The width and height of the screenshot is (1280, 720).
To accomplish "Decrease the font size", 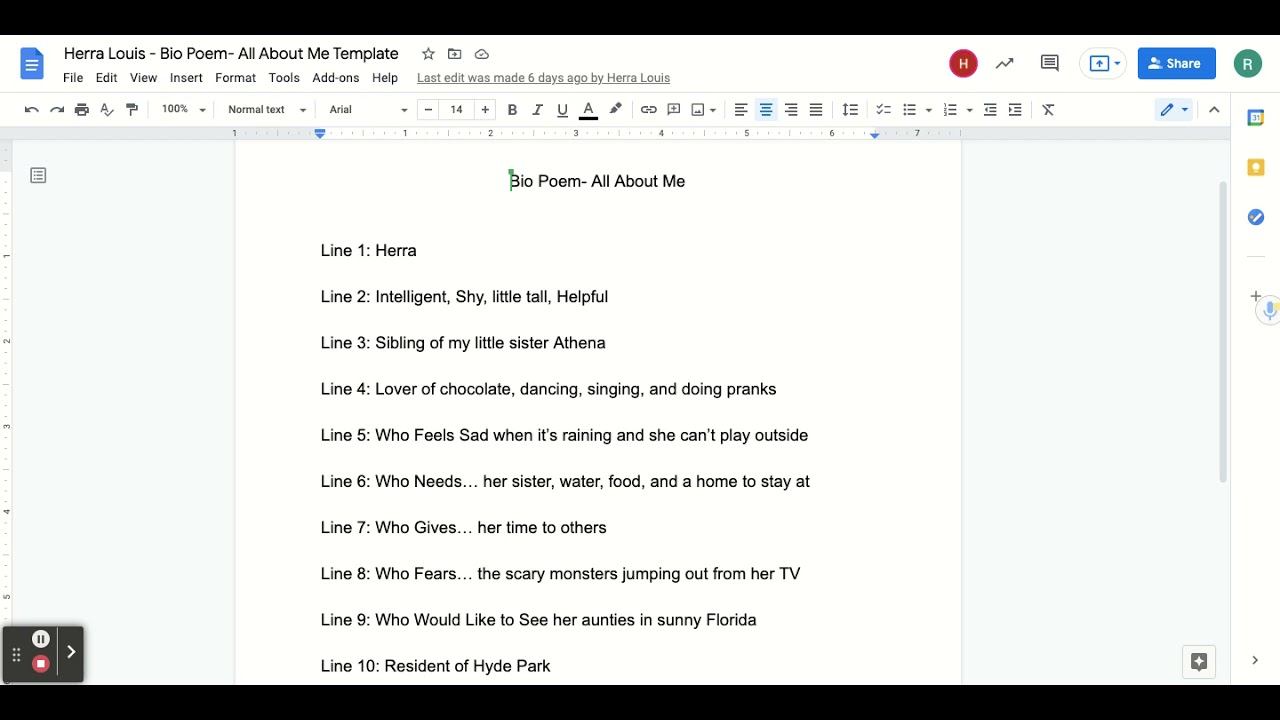I will (428, 110).
